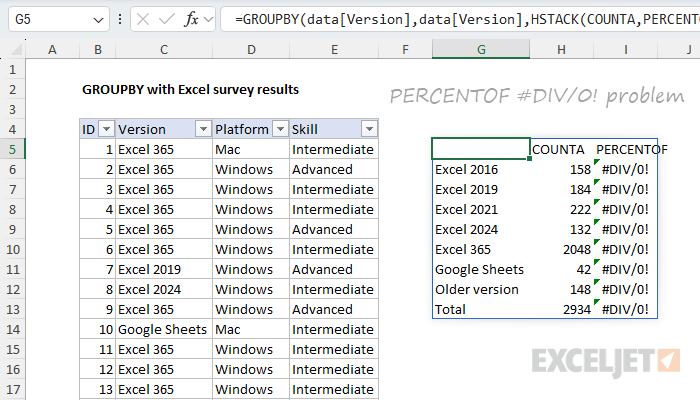Click the count cell showing 158
Screen dimensions: 700x400
pos(561,169)
